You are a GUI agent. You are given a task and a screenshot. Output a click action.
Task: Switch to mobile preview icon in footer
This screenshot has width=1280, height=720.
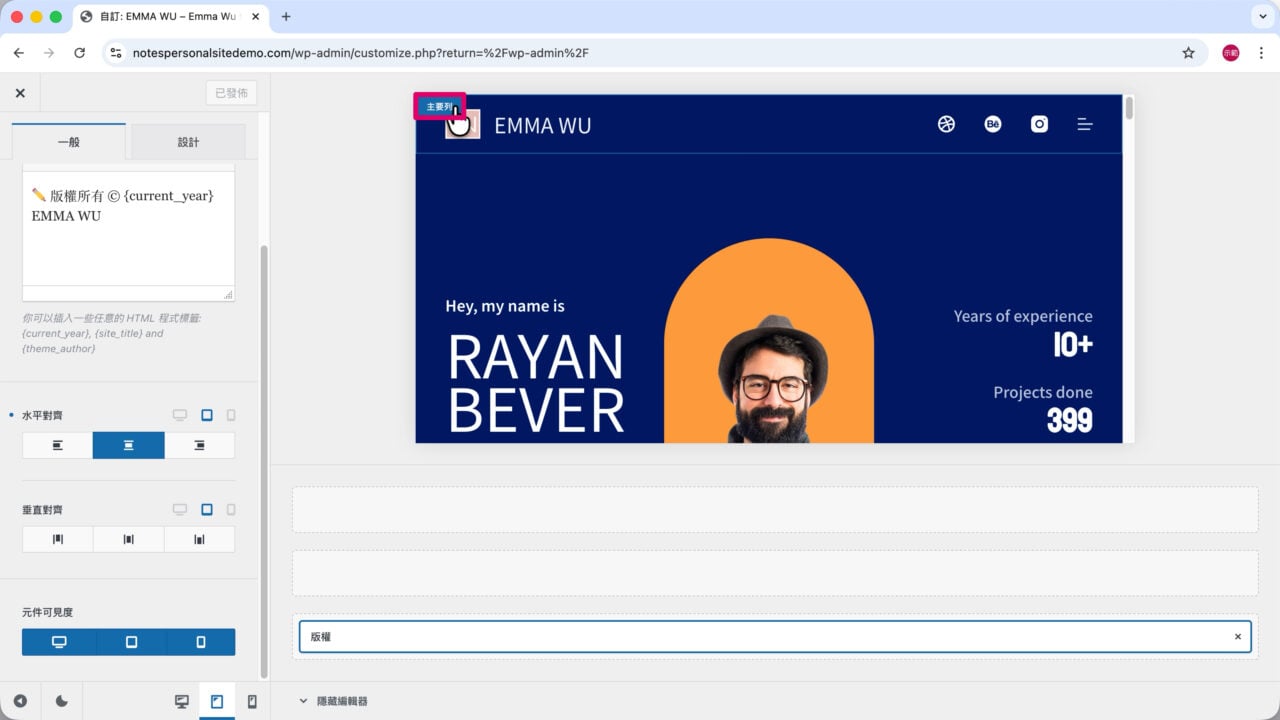click(252, 701)
